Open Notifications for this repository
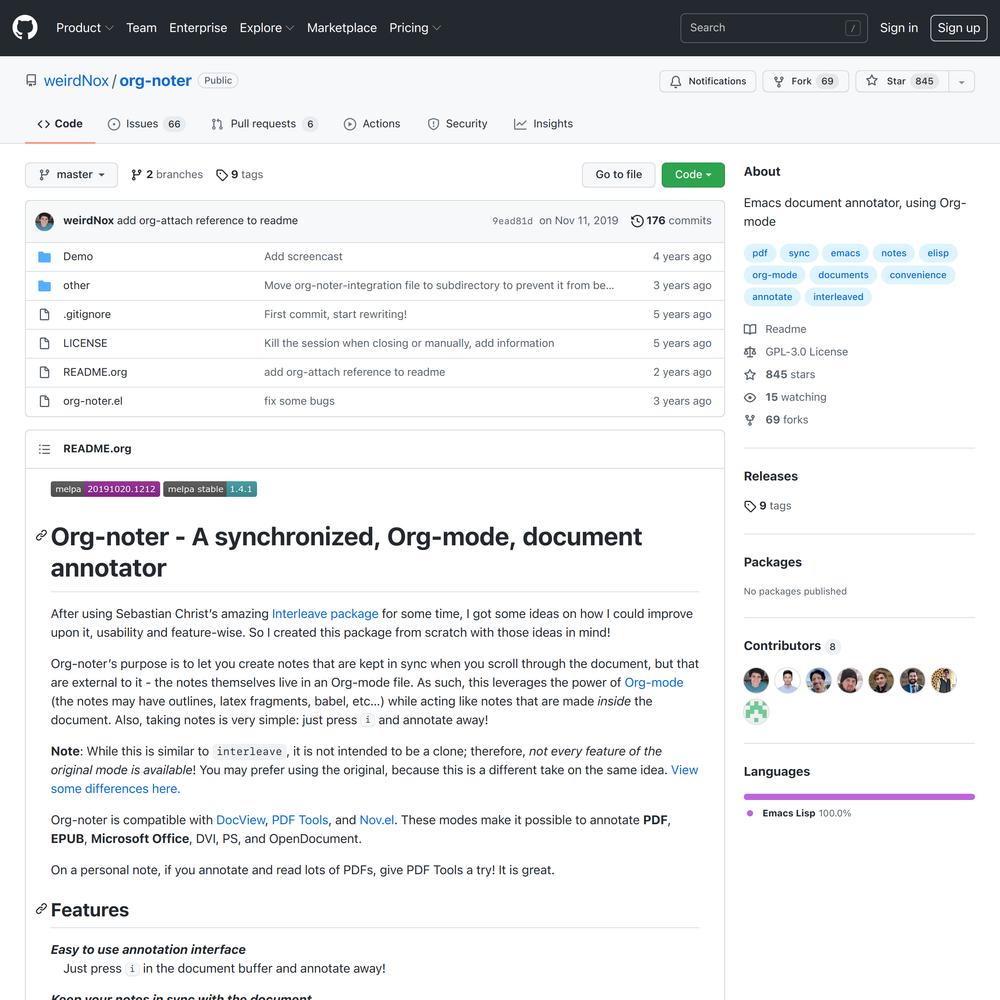 (708, 81)
